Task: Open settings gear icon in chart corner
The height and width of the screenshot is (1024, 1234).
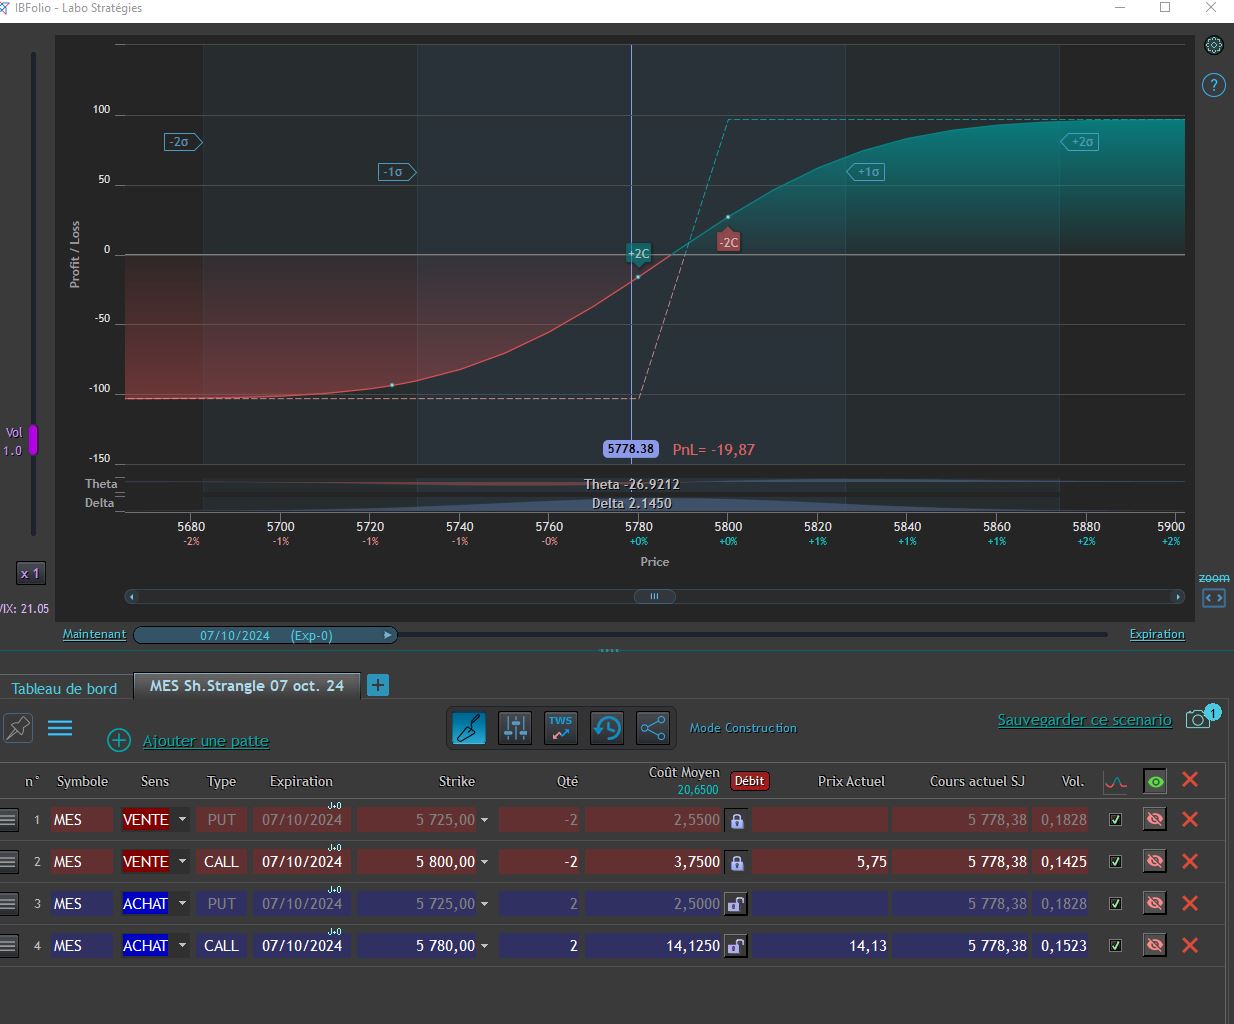Action: coord(1213,45)
